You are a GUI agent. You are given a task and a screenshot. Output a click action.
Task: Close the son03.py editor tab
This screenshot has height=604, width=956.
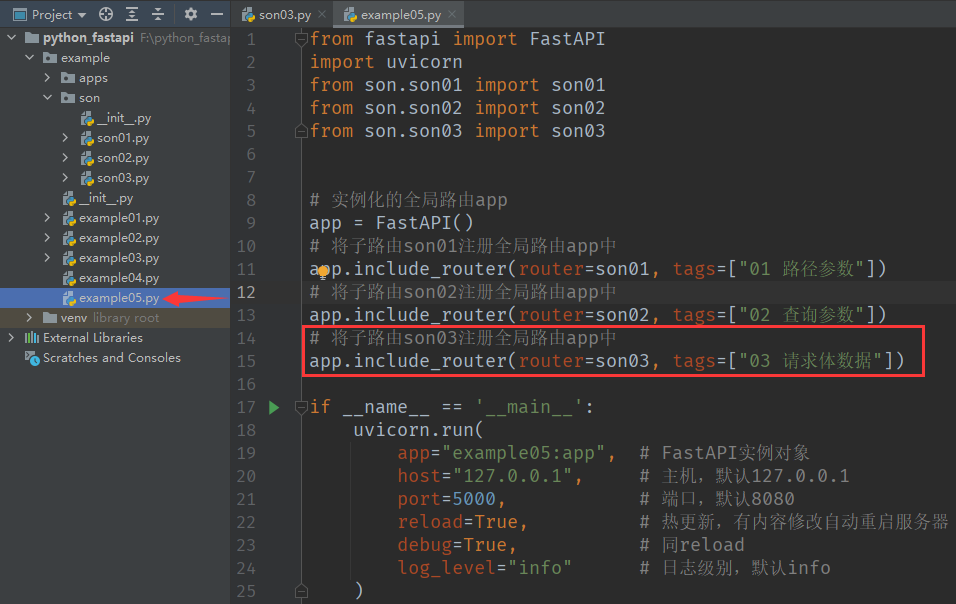[x=323, y=16]
